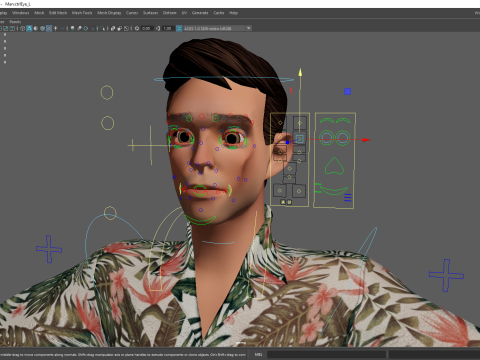Screen dimensions: 480x360
Task: Click the exposure value field 0.00
Action: point(147,28)
